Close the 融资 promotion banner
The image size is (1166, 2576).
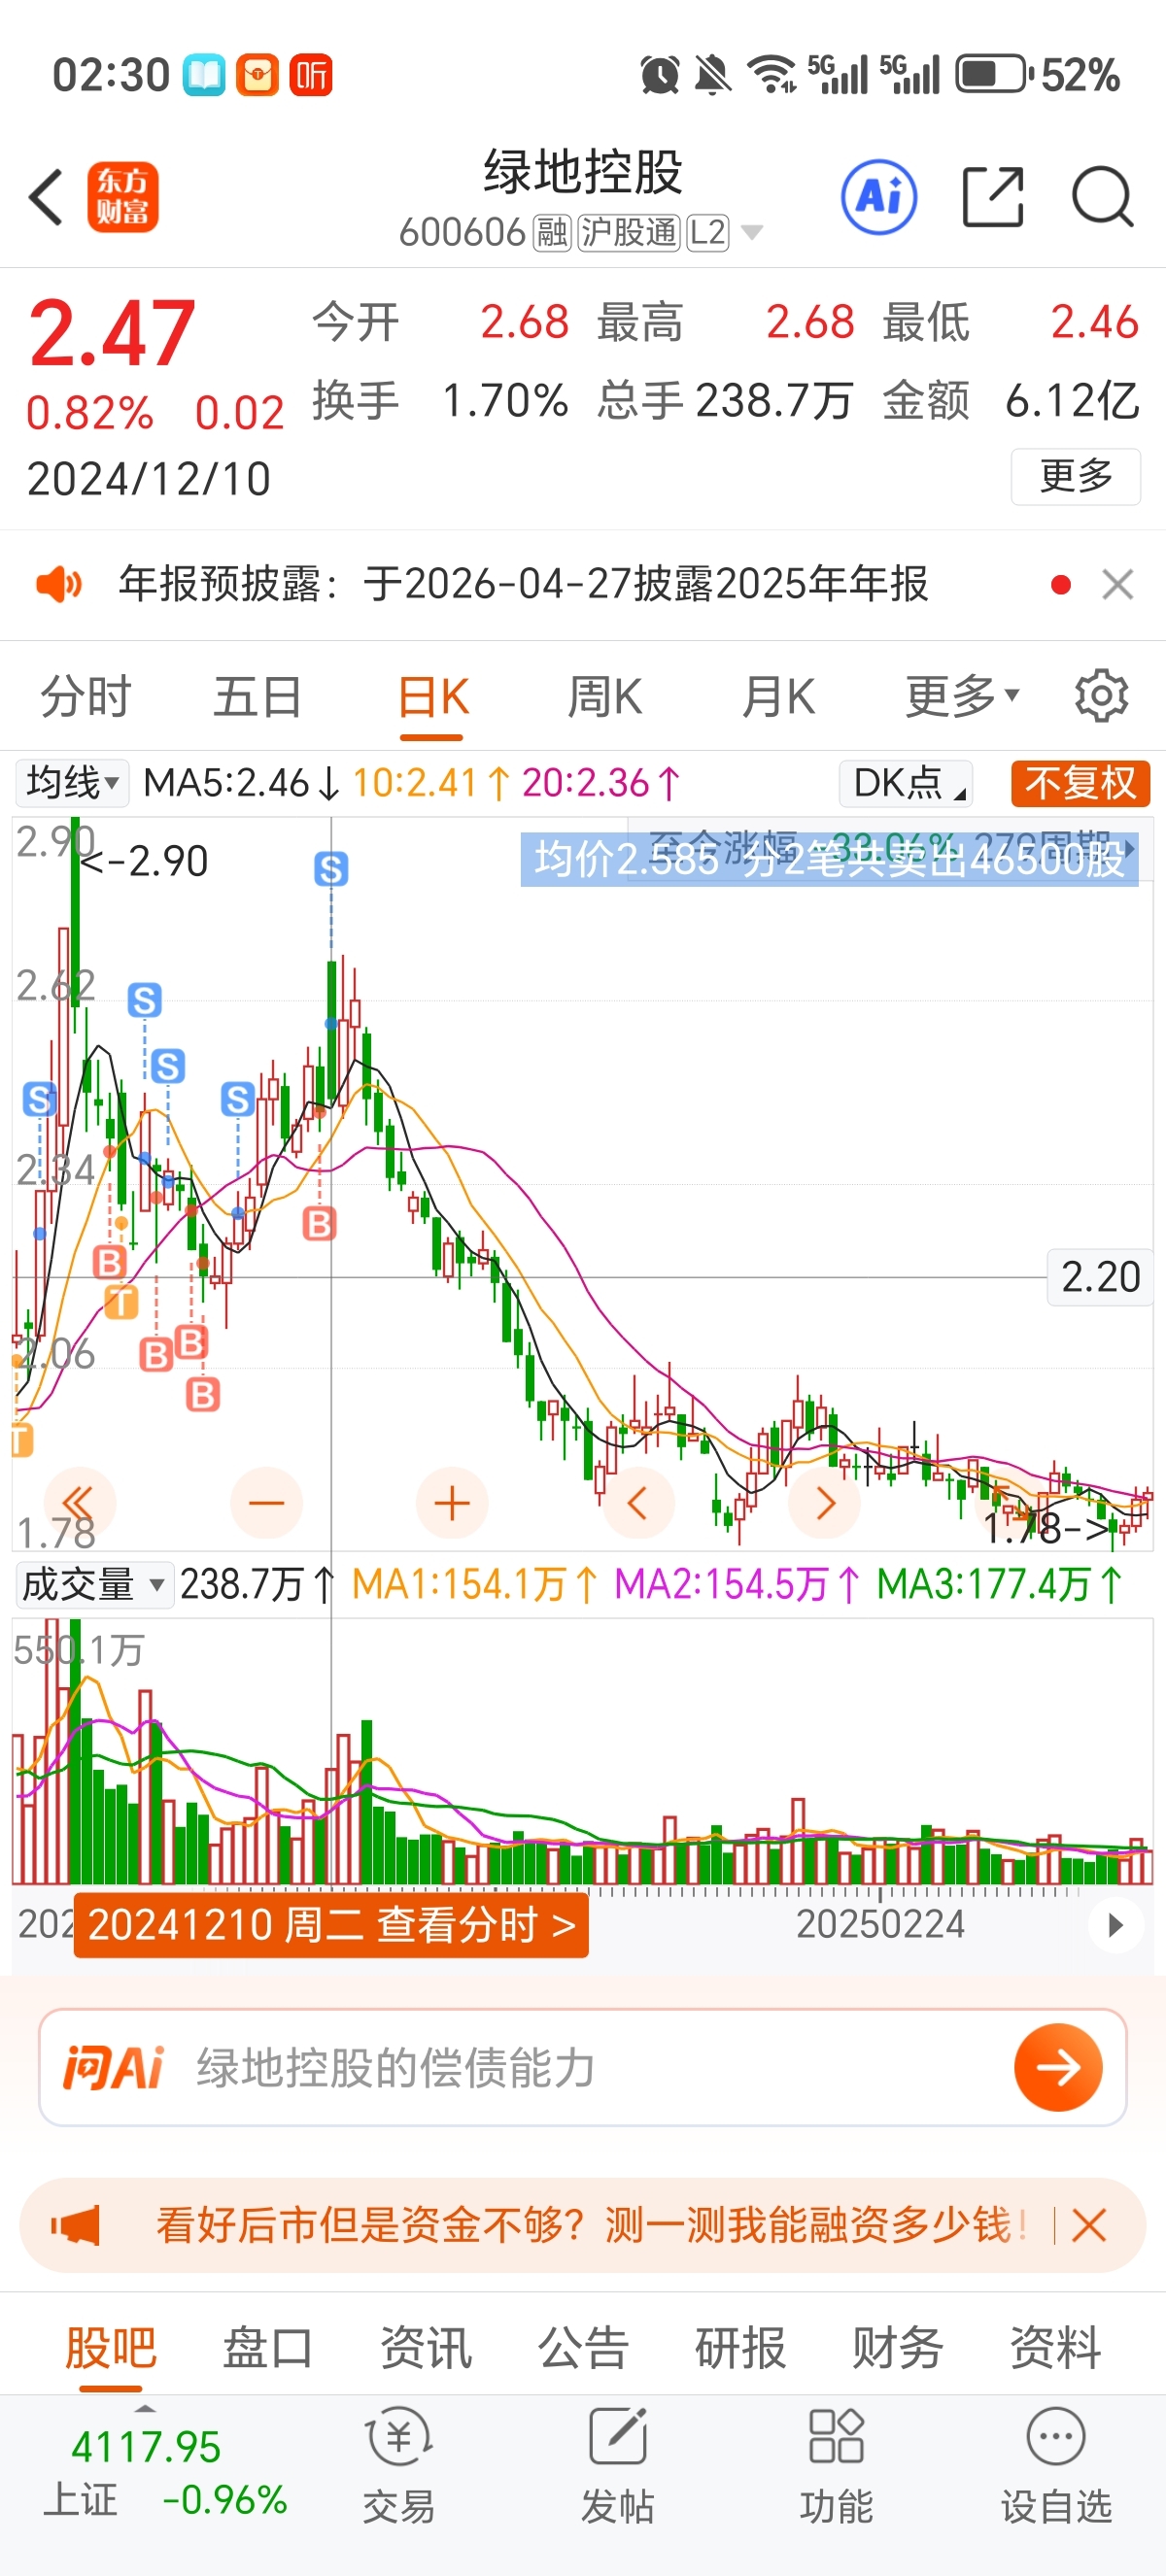tap(1088, 2225)
